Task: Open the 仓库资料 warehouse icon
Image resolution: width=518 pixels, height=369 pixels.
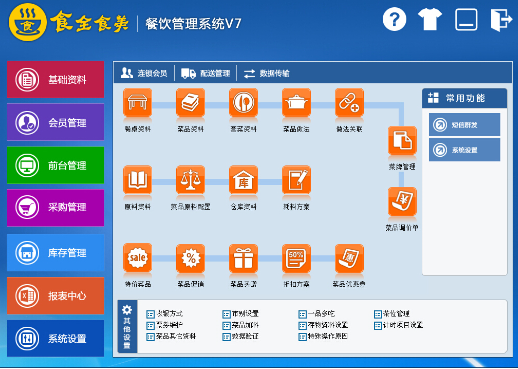Action: pyautogui.click(x=243, y=180)
